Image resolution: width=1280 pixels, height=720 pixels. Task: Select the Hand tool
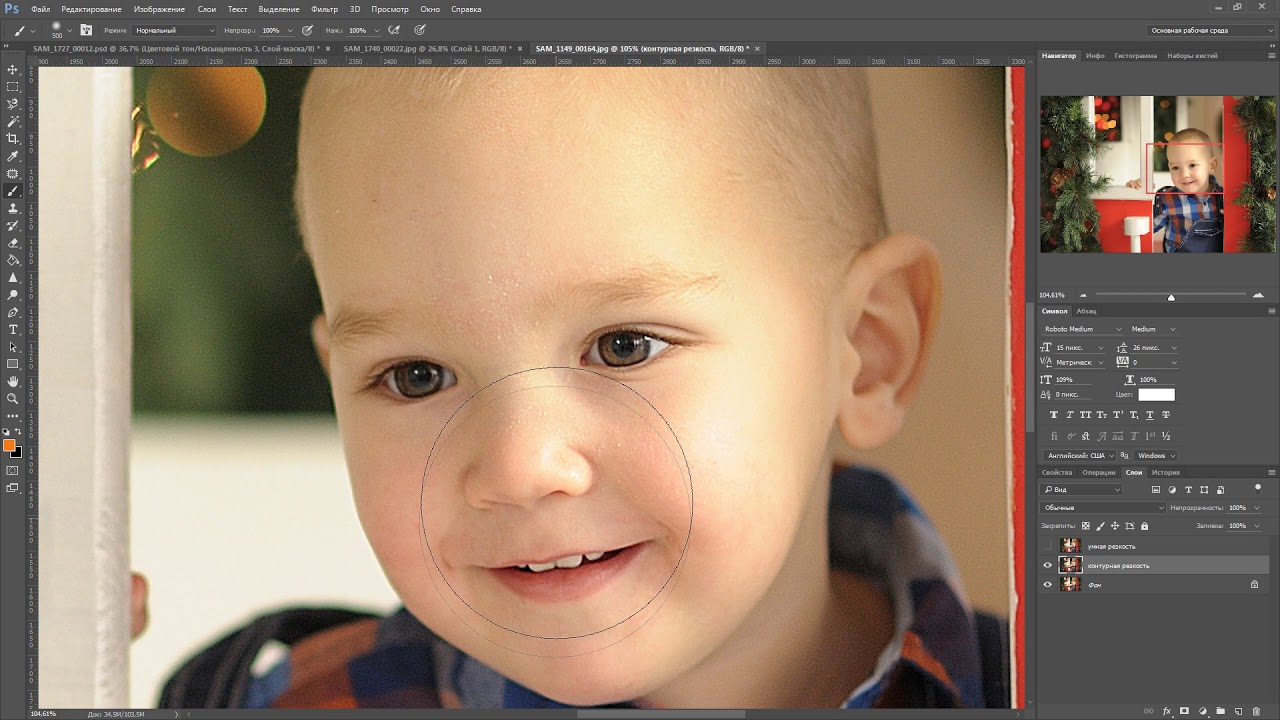tap(13, 381)
